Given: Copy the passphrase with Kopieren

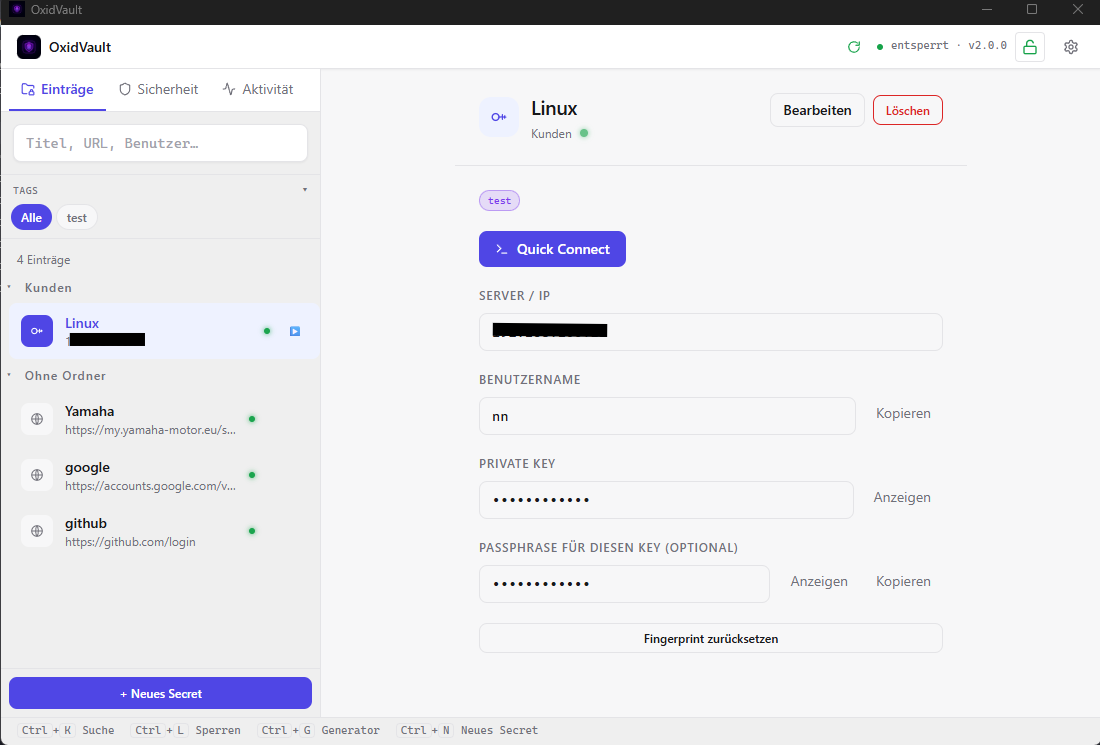Looking at the screenshot, I should click(903, 582).
